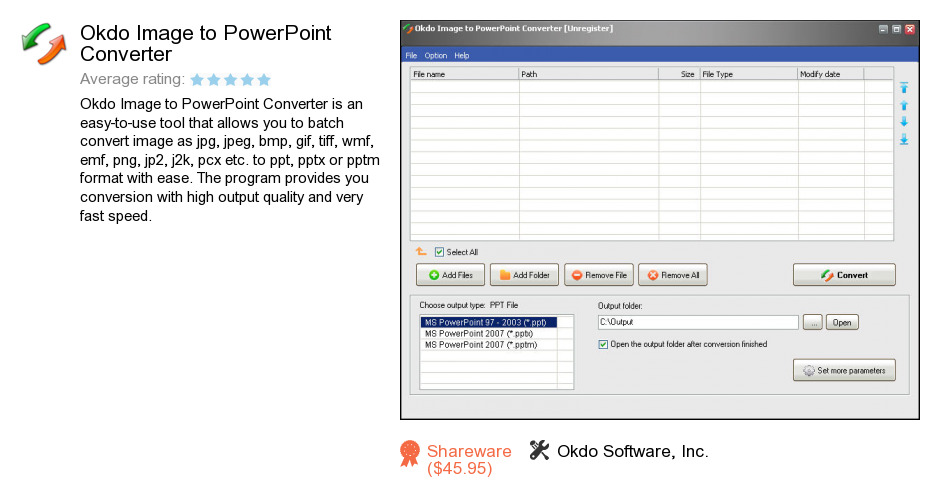The image size is (940, 504).
Task: Open the Help menu
Action: pos(462,55)
